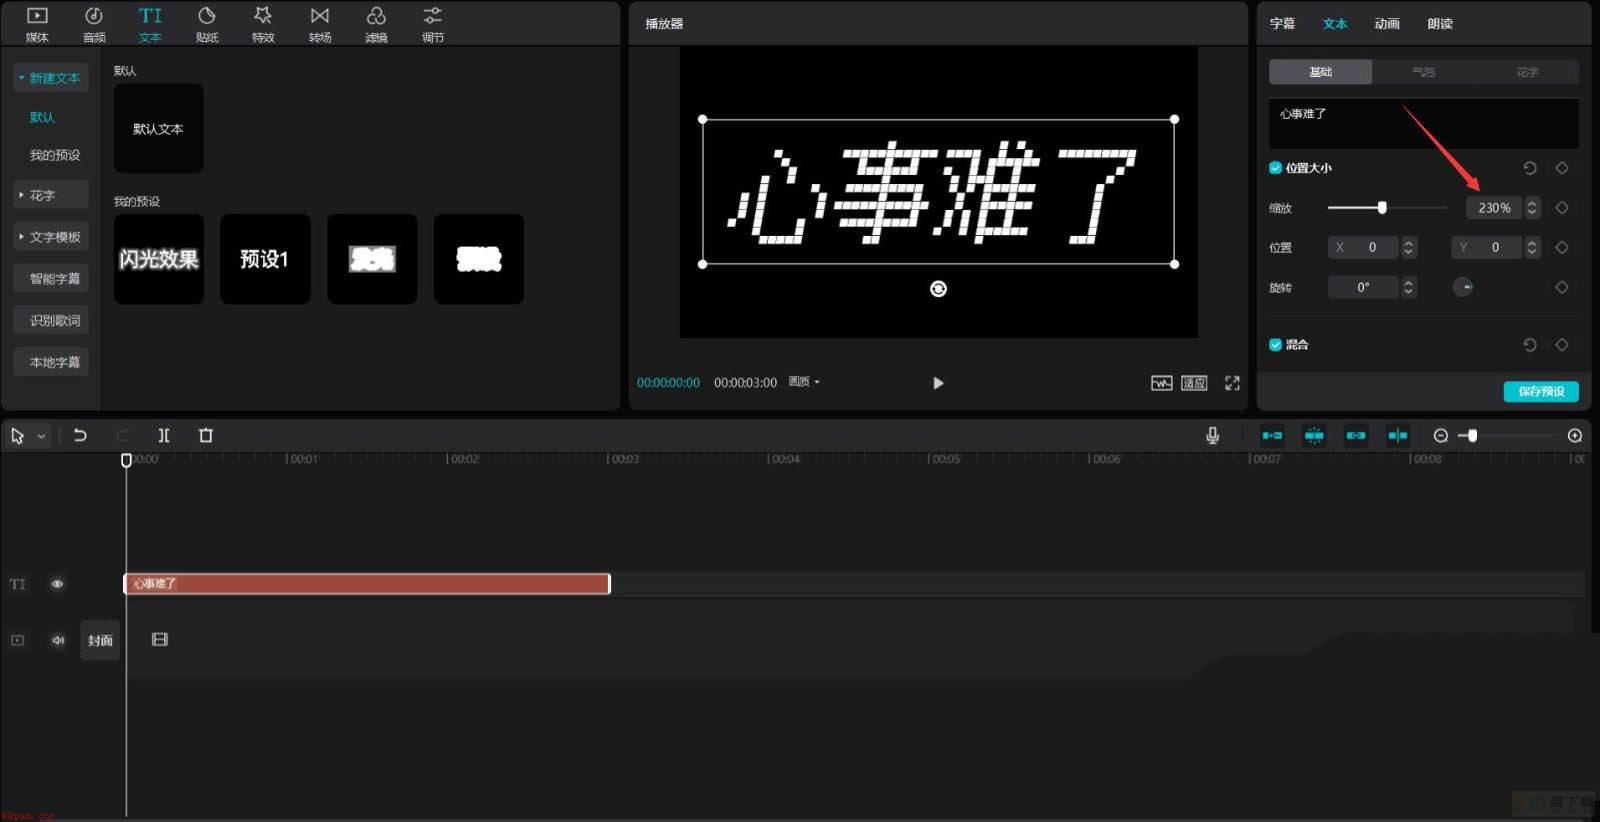1600x822 pixels.
Task: Add keyframe for 旋转 rotation
Action: [x=1562, y=287]
